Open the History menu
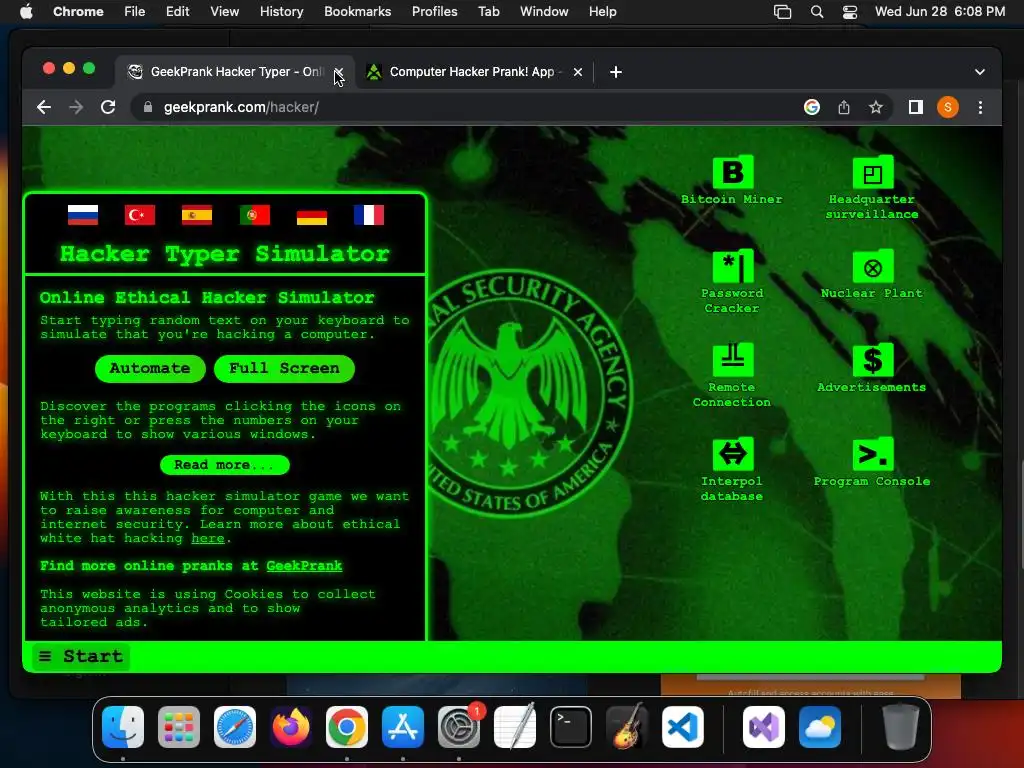 (281, 11)
